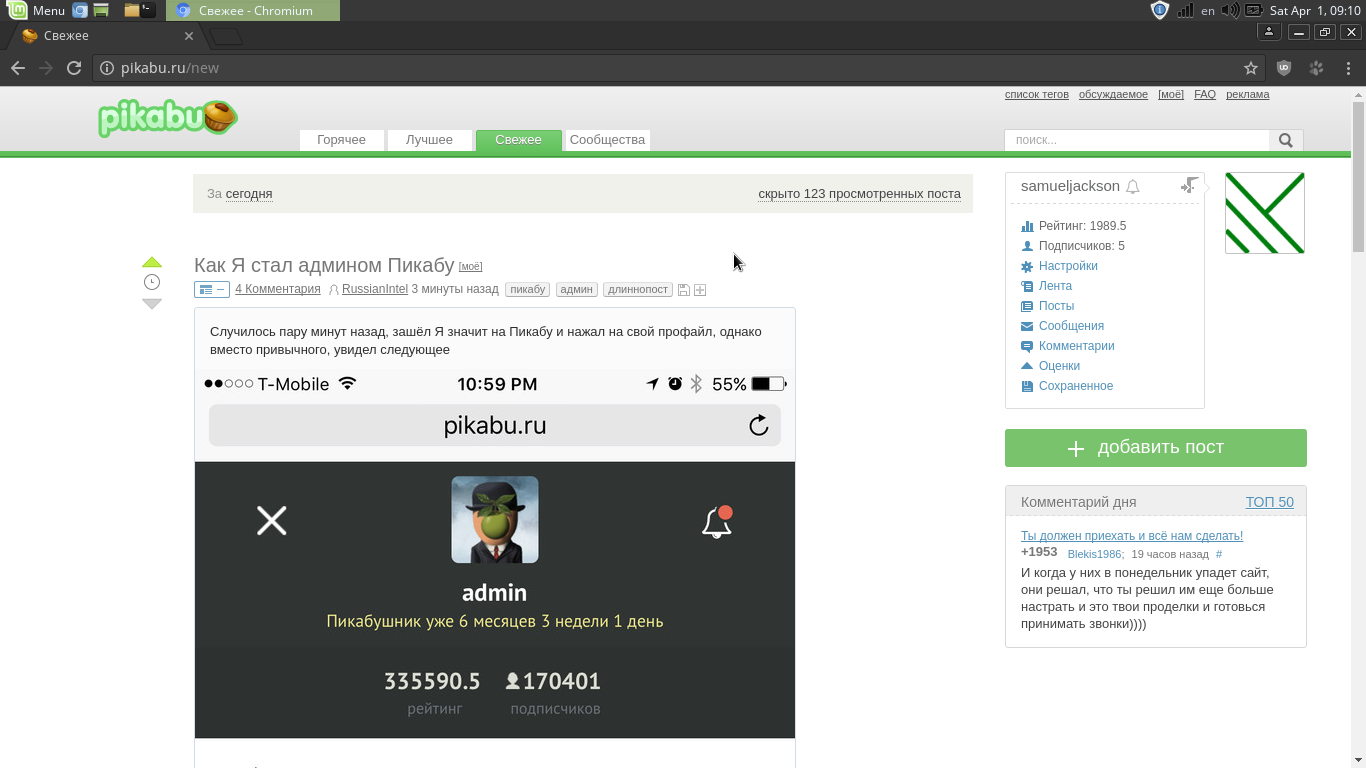Click the posts icon beside Посты

[1027, 306]
